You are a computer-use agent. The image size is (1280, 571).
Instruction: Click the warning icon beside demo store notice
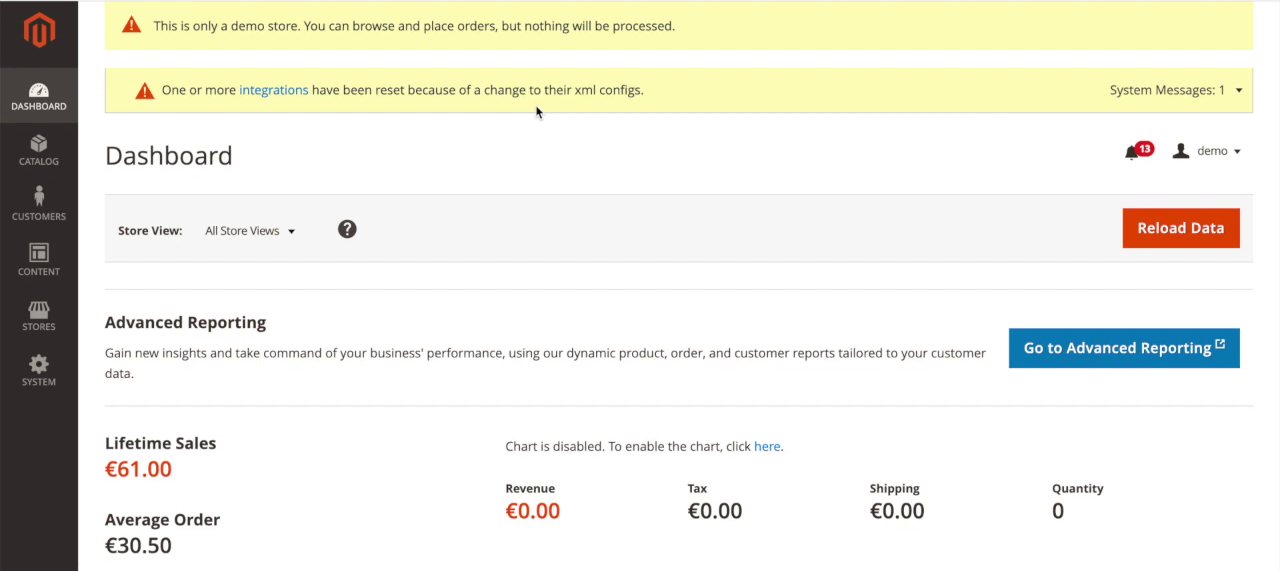click(132, 25)
